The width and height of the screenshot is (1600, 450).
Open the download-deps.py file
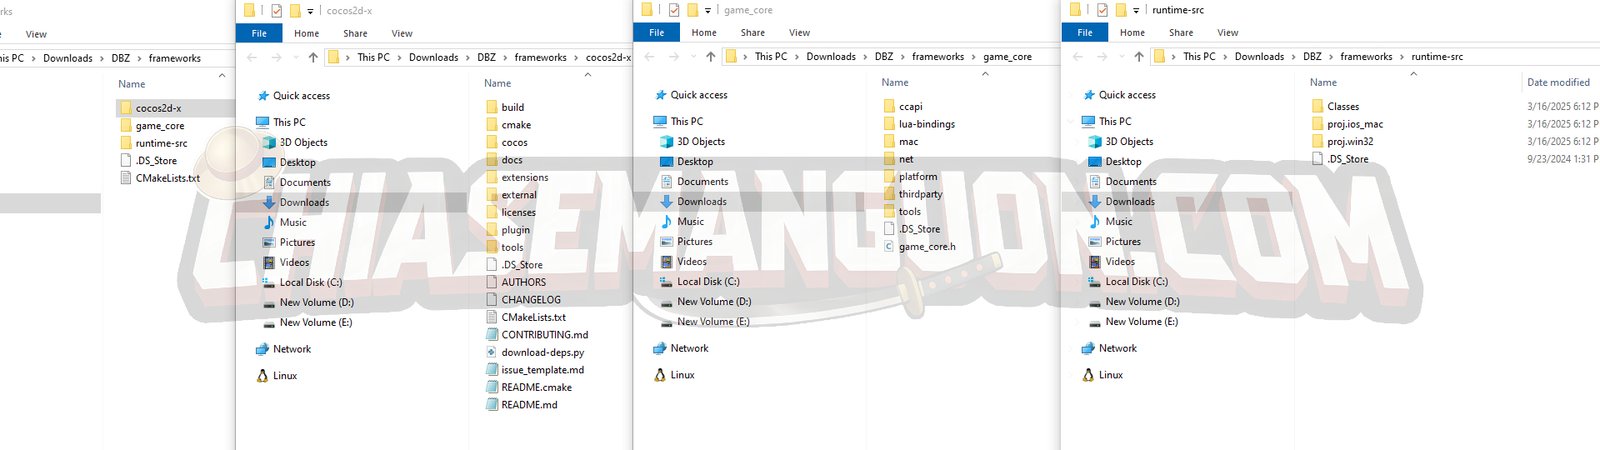coord(542,352)
